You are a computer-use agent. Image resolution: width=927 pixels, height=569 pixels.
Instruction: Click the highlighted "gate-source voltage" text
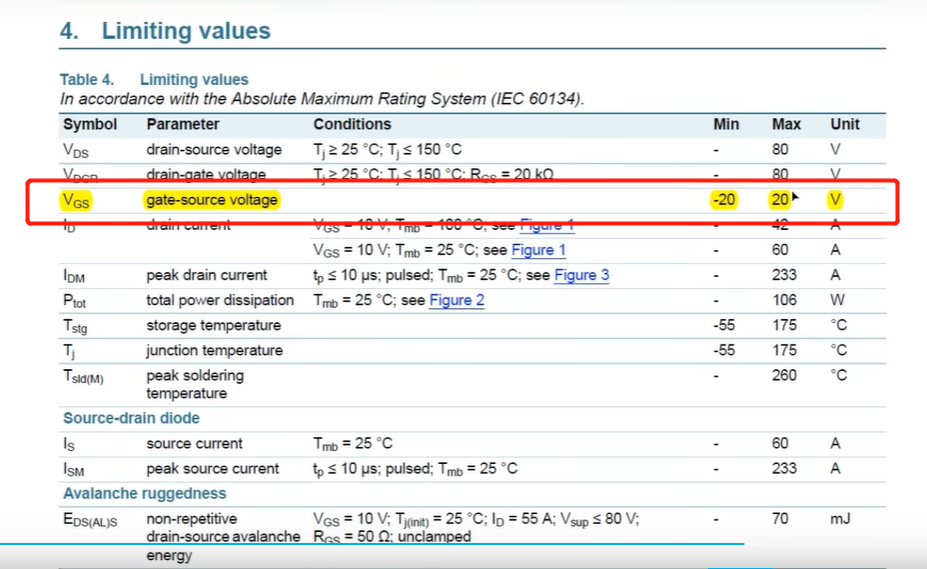[212, 200]
